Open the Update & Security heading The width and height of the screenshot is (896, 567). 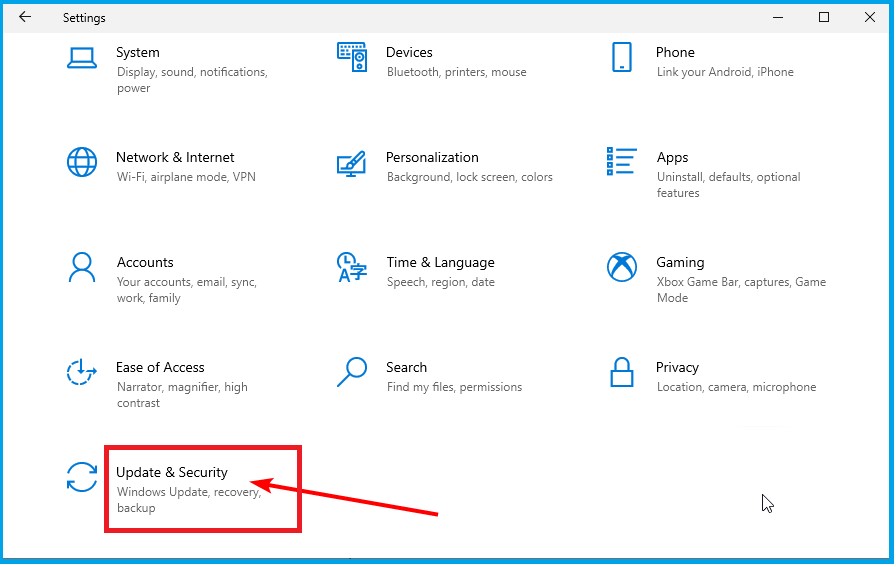pyautogui.click(x=172, y=472)
